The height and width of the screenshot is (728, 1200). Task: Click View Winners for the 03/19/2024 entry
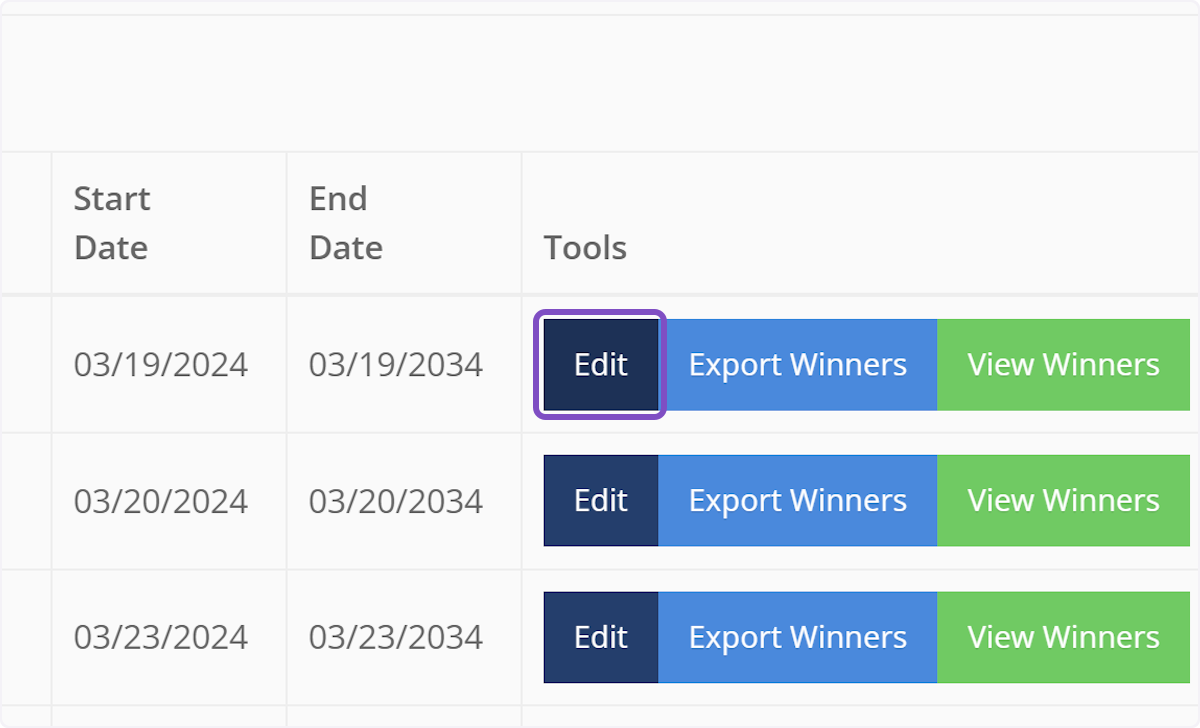click(x=1063, y=364)
